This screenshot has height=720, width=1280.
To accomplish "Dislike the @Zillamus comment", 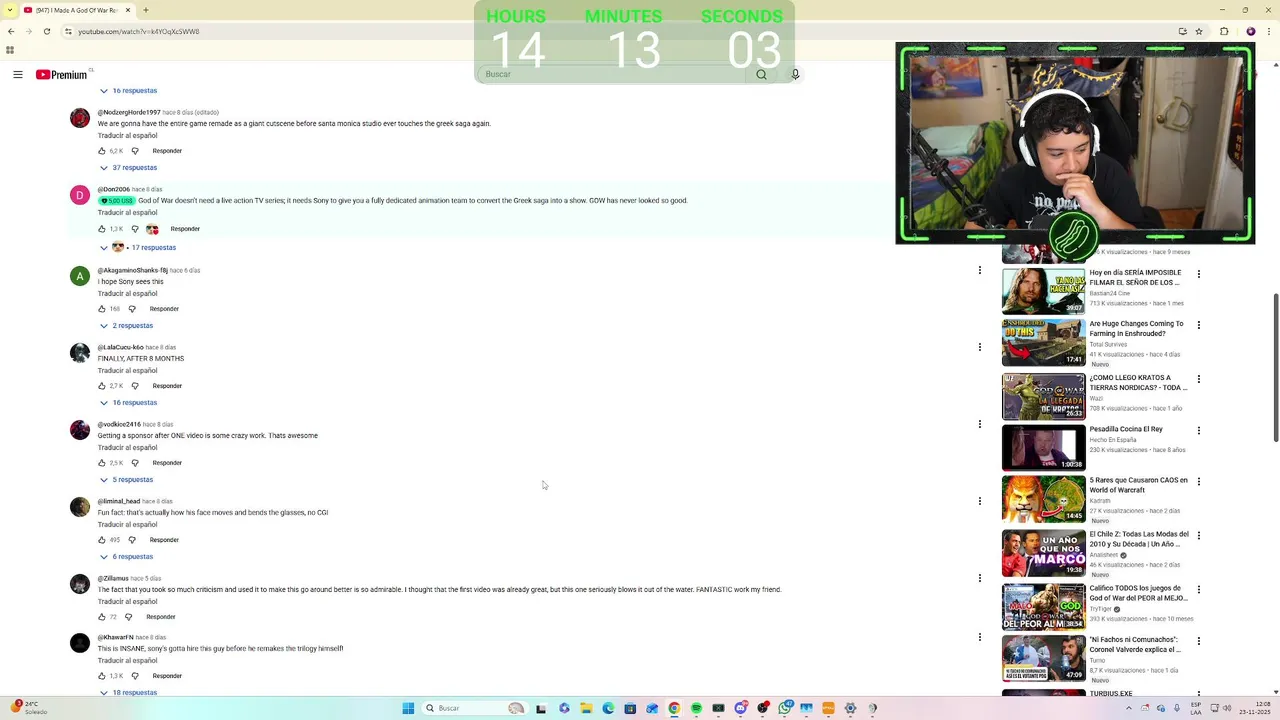I will pos(128,617).
